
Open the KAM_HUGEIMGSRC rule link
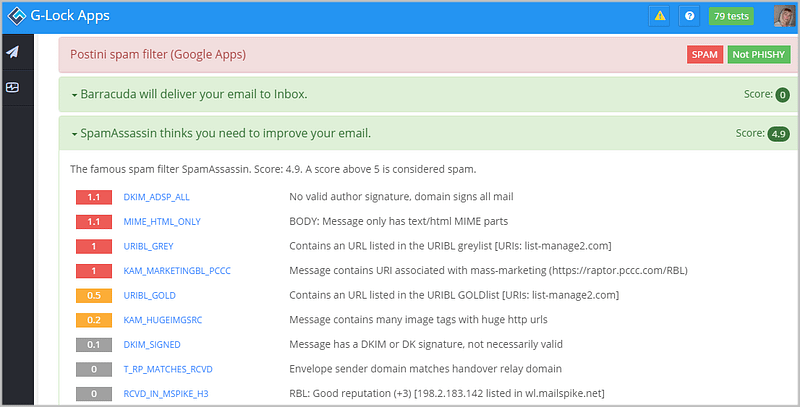click(163, 320)
